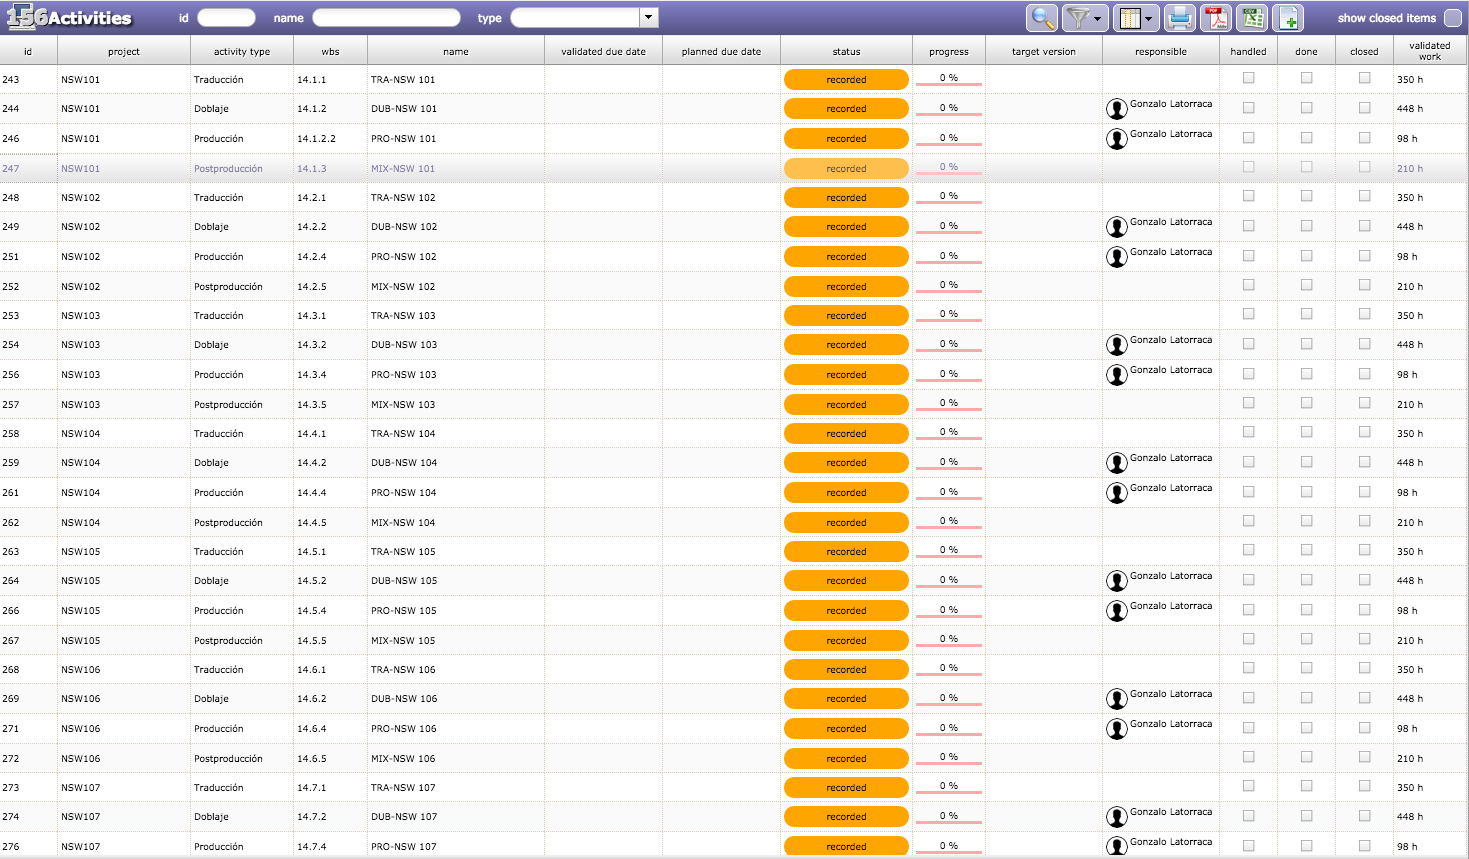Create a new activity with the plus-page icon

[1289, 18]
